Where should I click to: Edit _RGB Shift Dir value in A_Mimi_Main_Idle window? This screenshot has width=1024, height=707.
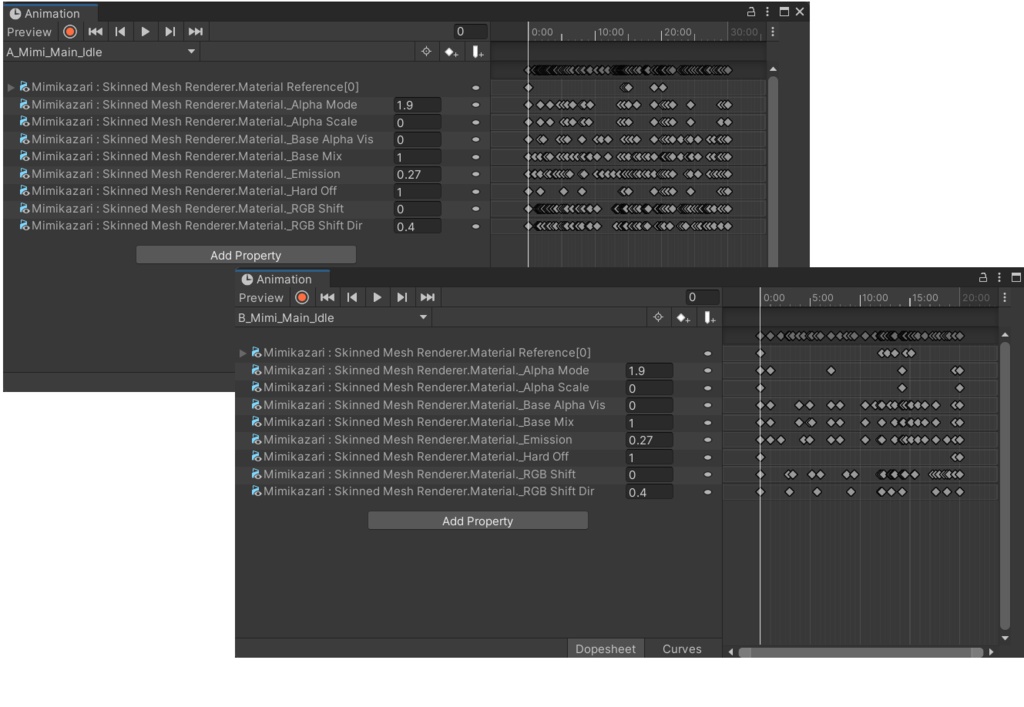pyautogui.click(x=417, y=227)
